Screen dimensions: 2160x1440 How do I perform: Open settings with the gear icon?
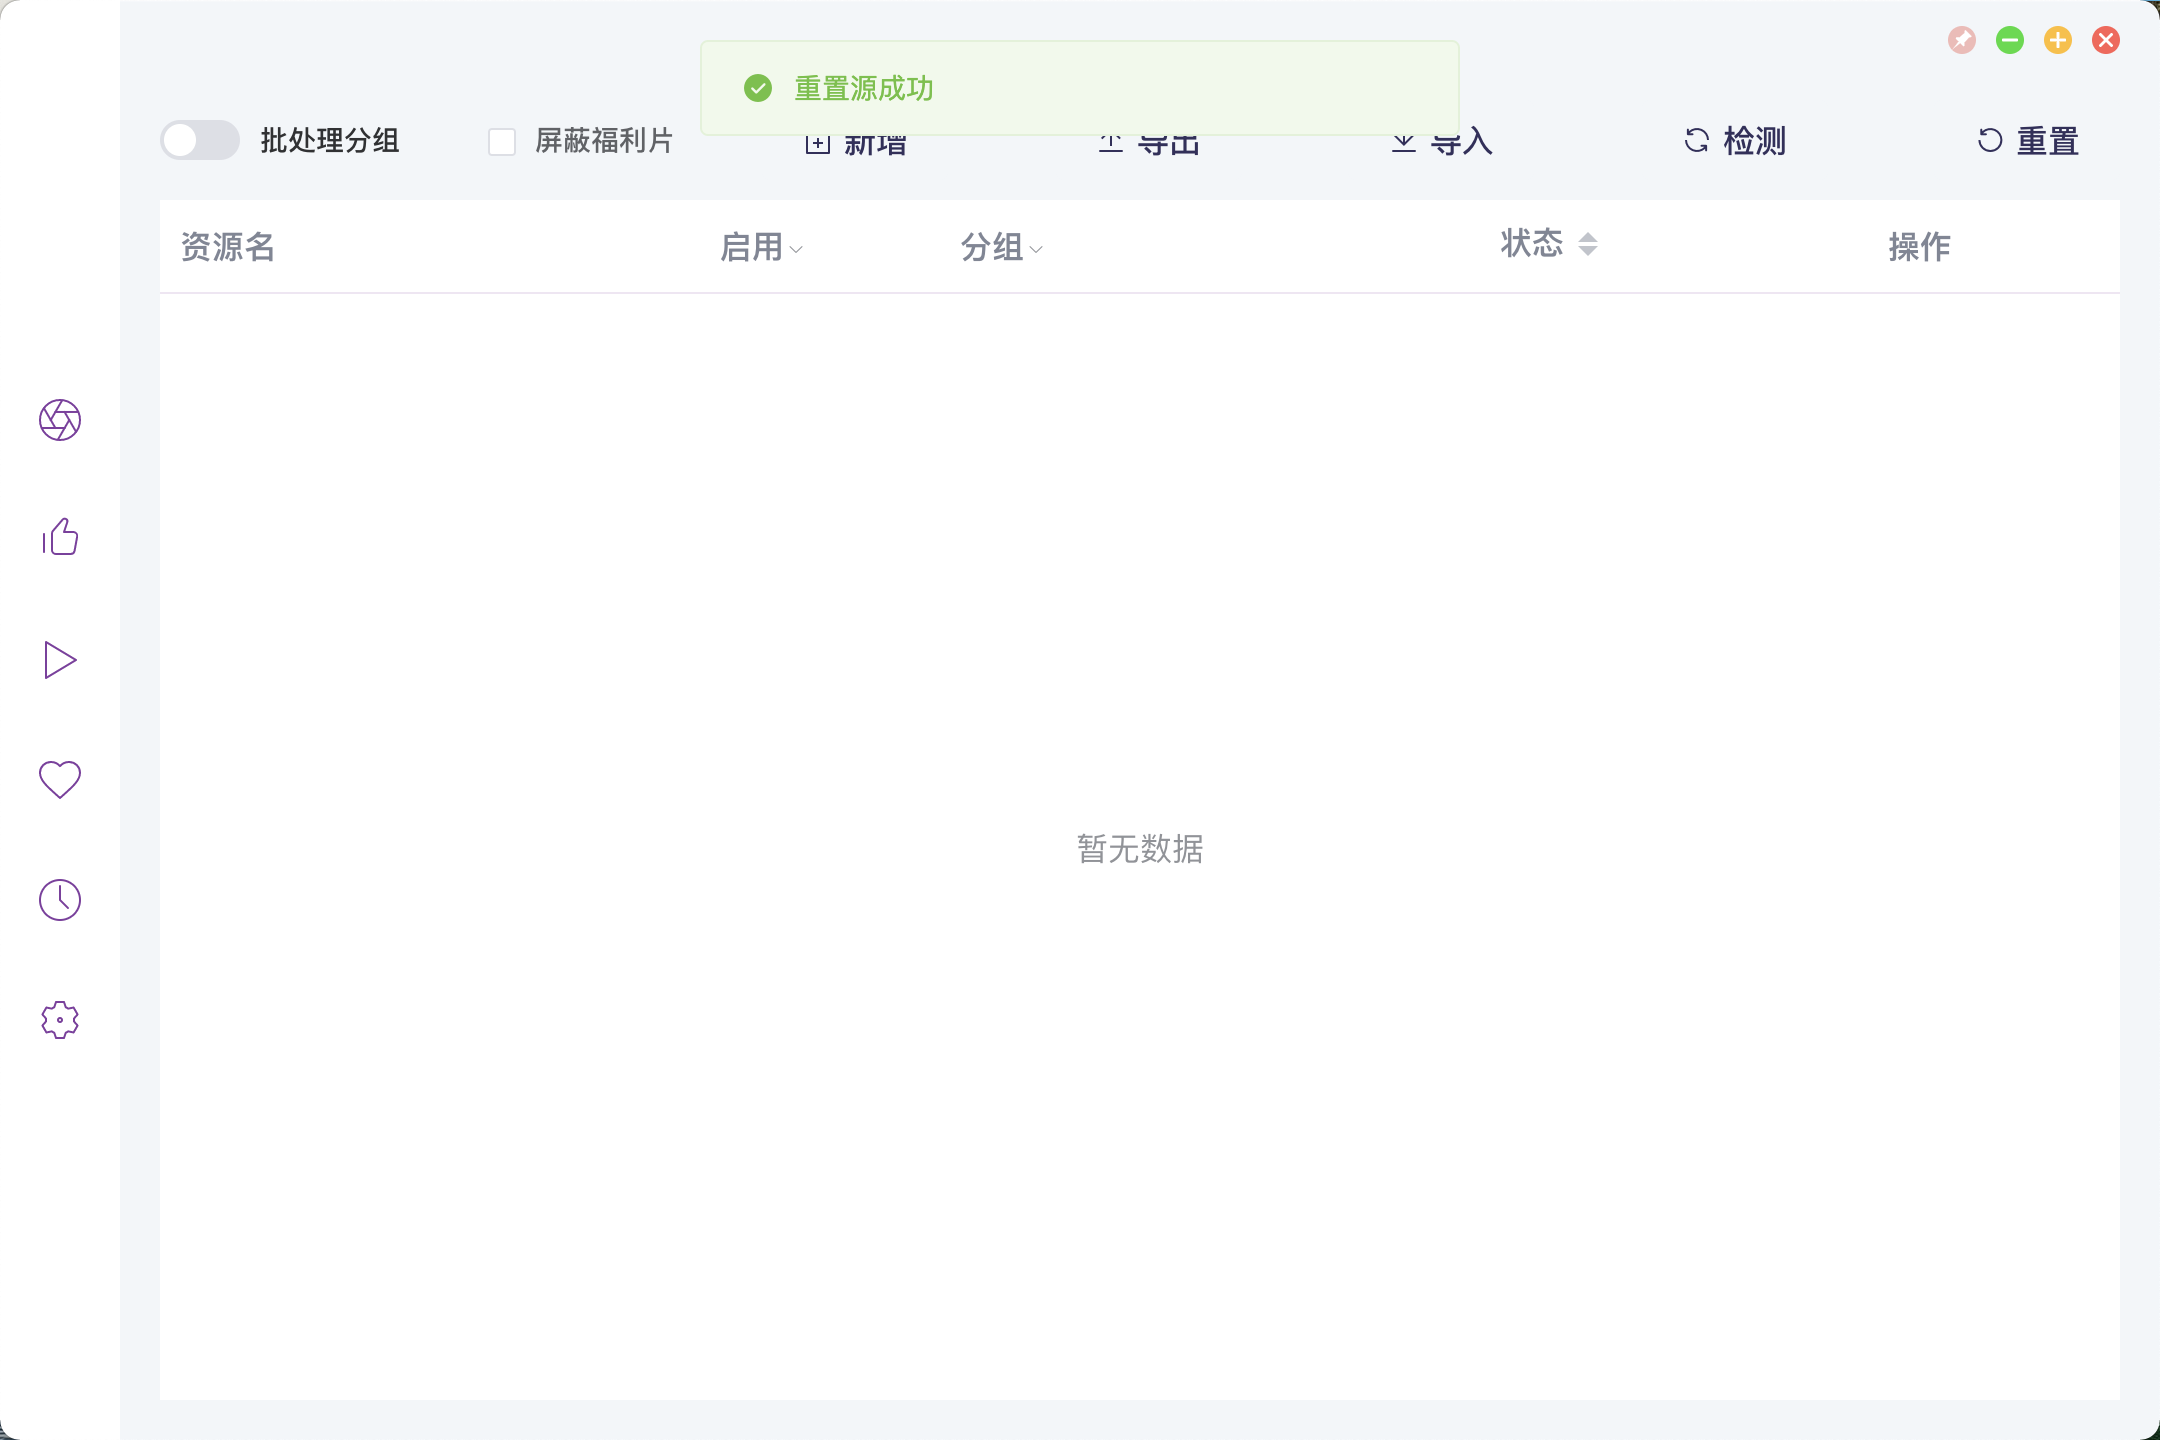[60, 1019]
